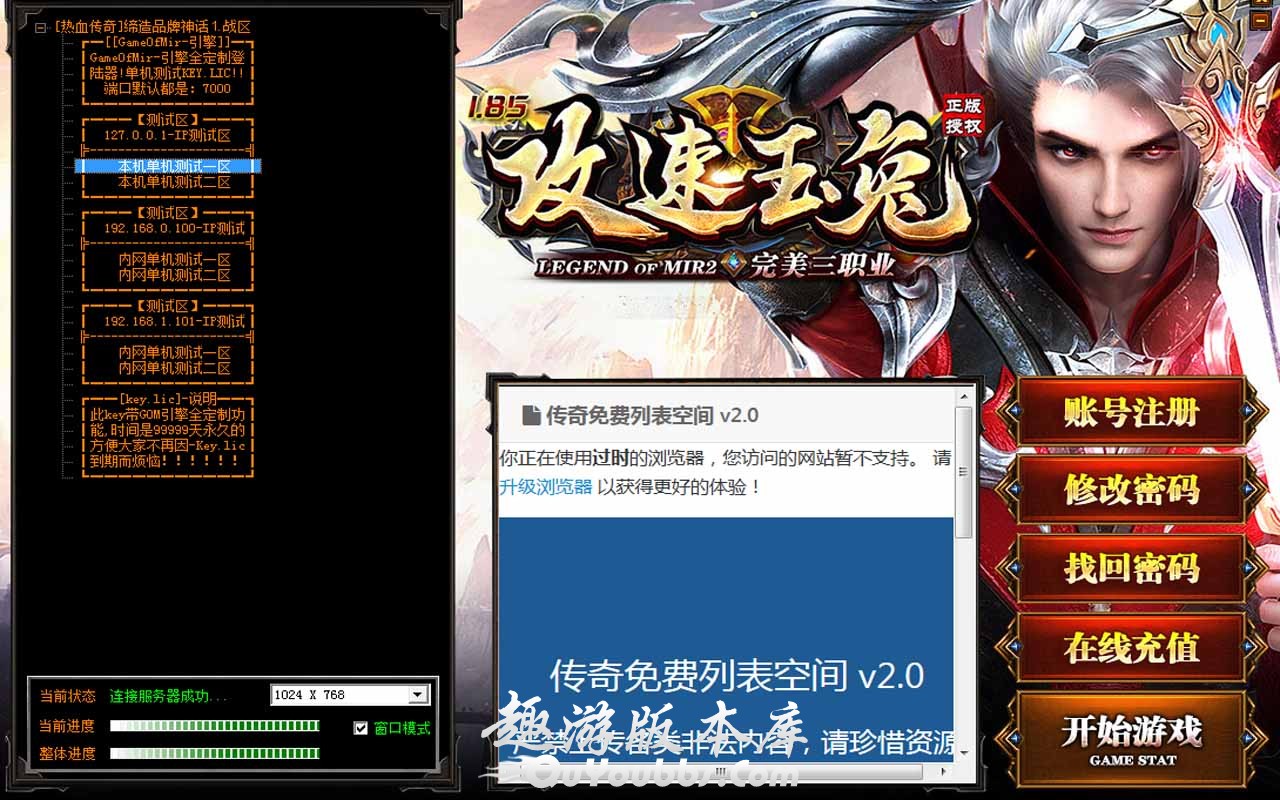Click the 账号注册 button
Image resolution: width=1280 pixels, height=800 pixels.
(x=1131, y=412)
